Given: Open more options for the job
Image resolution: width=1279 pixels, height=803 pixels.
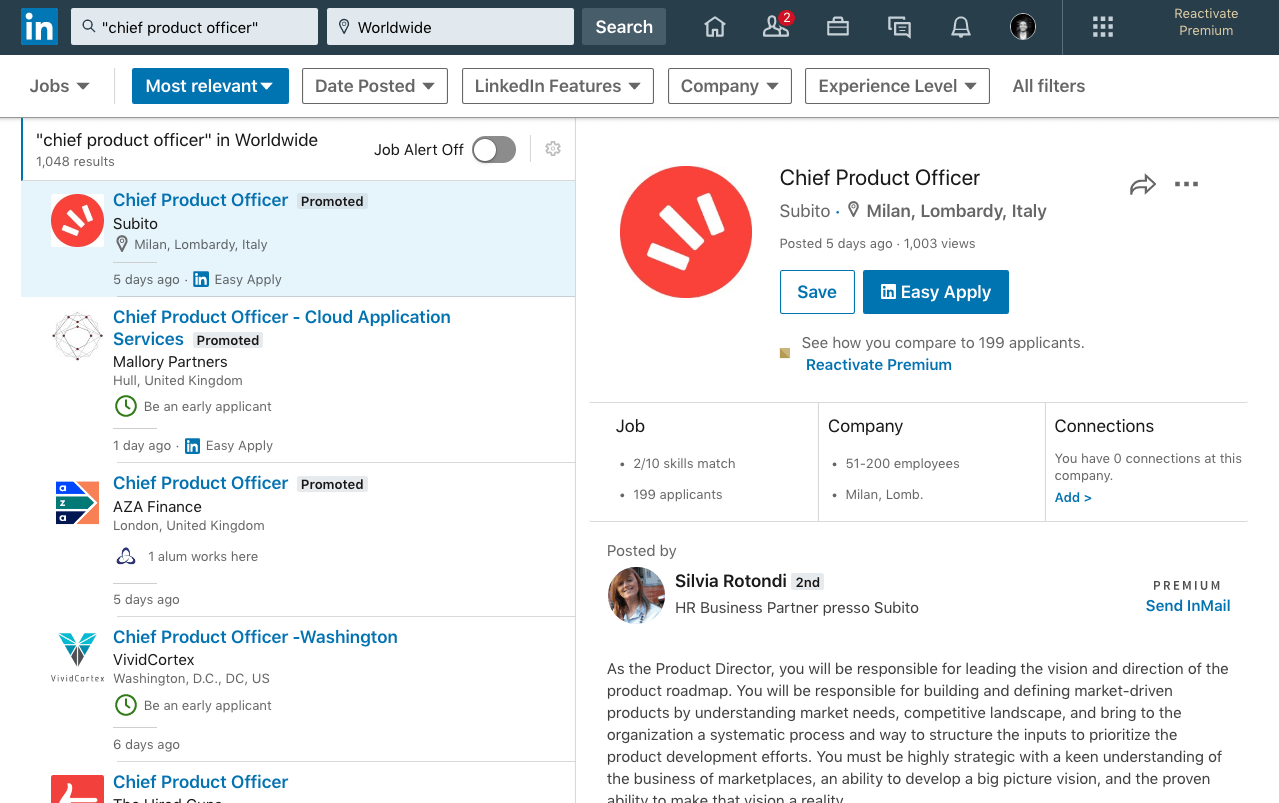Looking at the screenshot, I should point(1186,184).
